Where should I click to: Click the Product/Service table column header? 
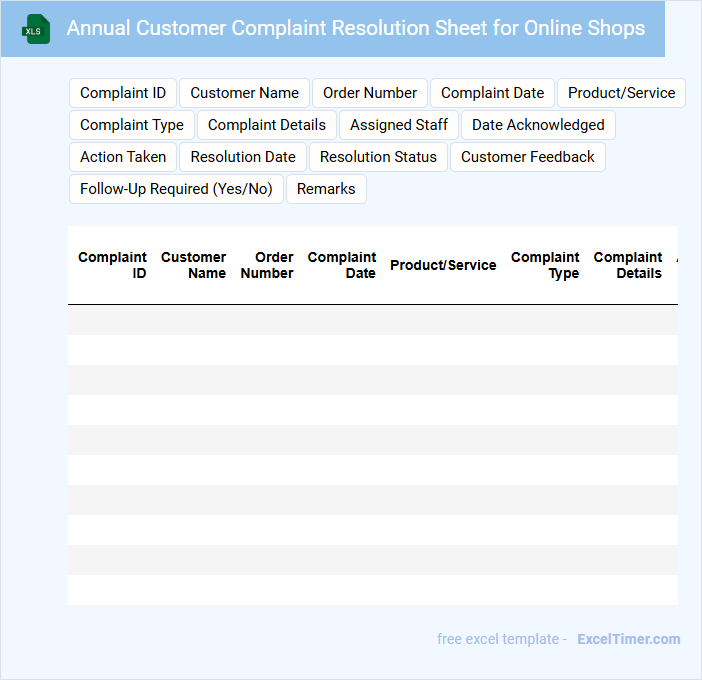443,265
